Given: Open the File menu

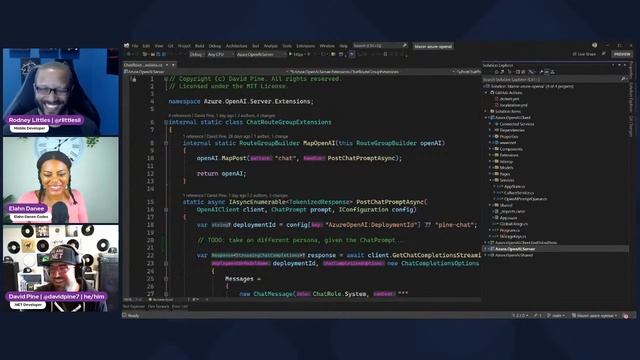Looking at the screenshot, I should [135, 46].
